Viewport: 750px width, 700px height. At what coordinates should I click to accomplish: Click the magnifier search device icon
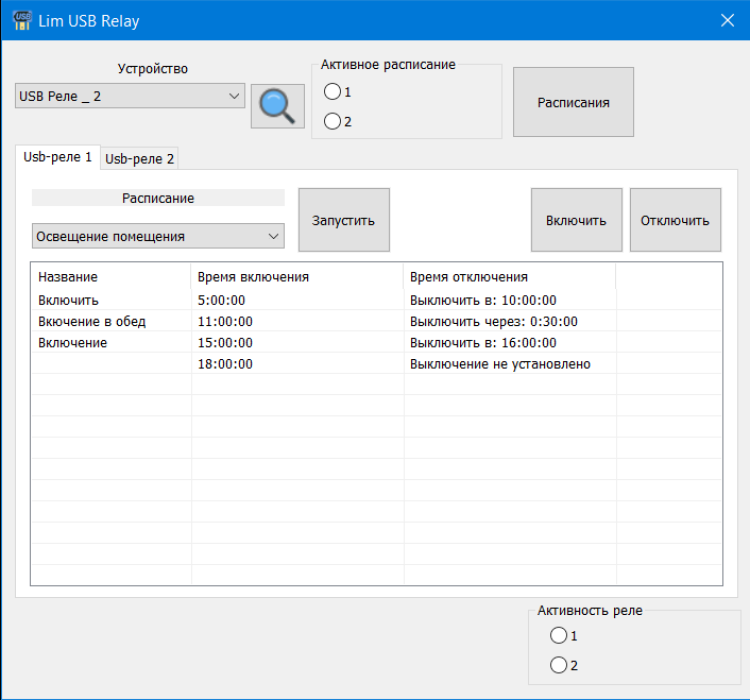[x=277, y=106]
